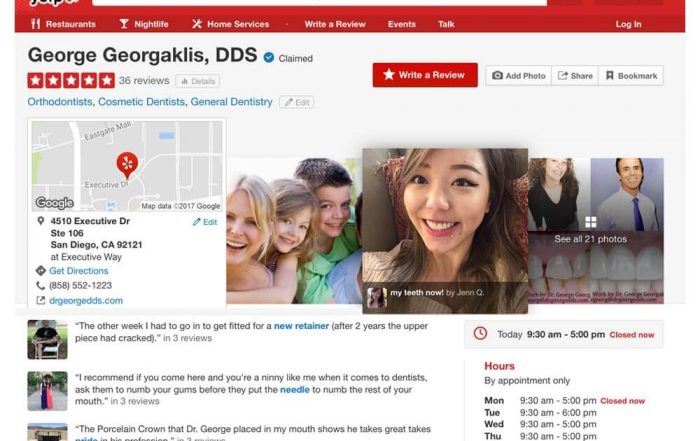Click the fork and knife Restaurants icon
Viewport: 700px width, 441px height.
[x=36, y=24]
